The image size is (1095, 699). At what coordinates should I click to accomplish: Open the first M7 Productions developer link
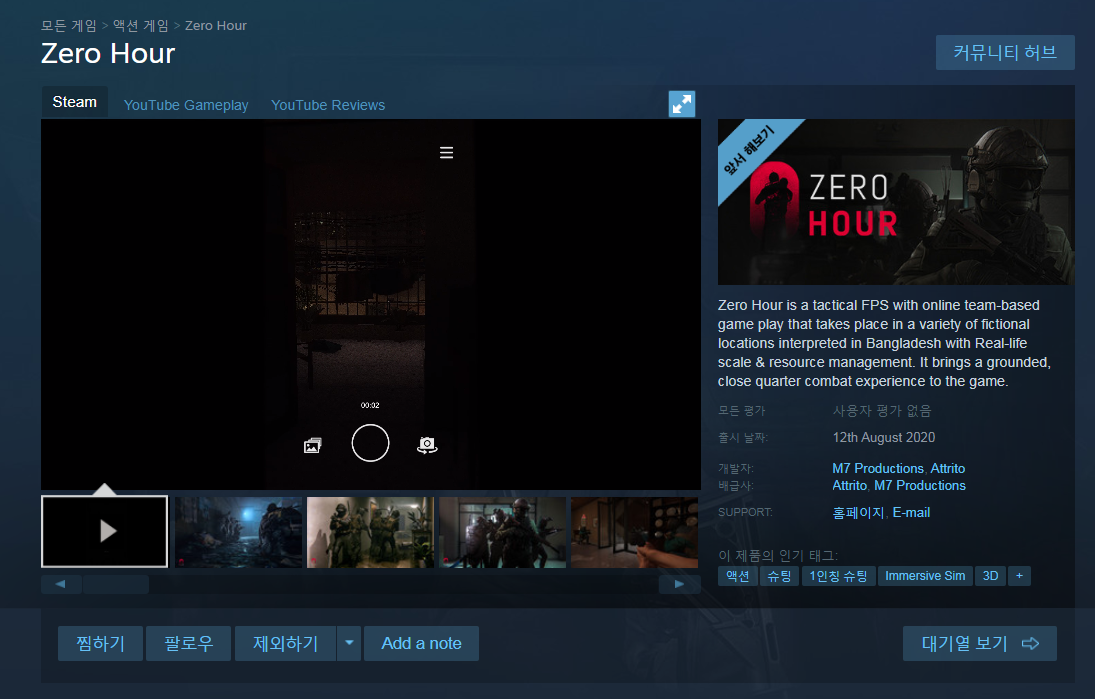point(878,469)
